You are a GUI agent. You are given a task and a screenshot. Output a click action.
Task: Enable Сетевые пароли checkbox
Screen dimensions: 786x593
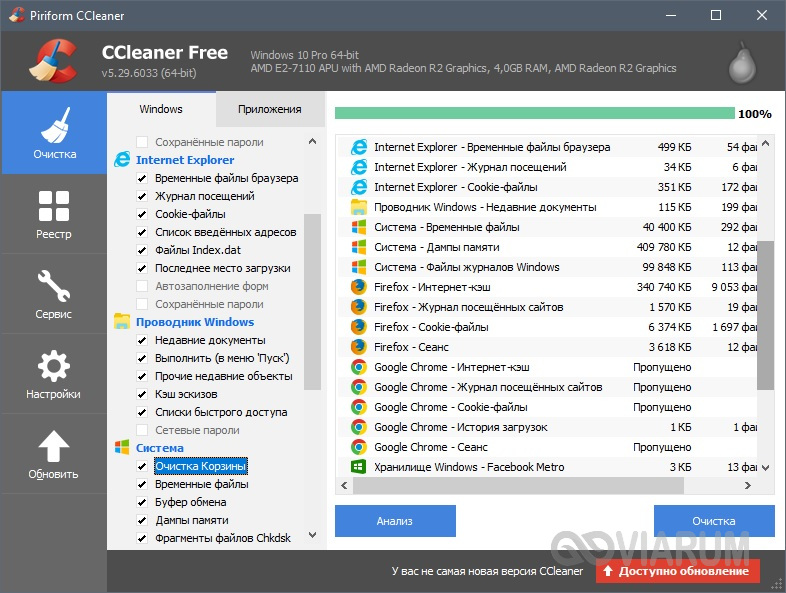pyautogui.click(x=142, y=430)
